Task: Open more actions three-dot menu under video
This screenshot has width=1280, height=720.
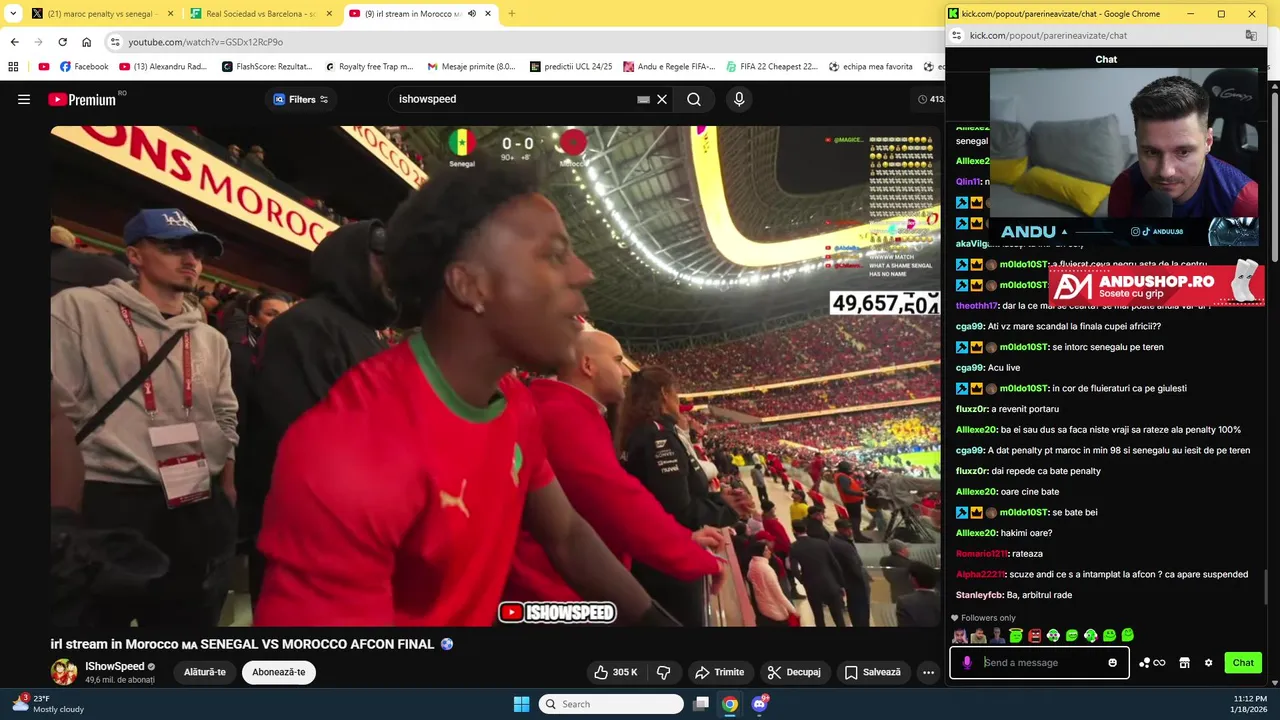Action: click(928, 672)
